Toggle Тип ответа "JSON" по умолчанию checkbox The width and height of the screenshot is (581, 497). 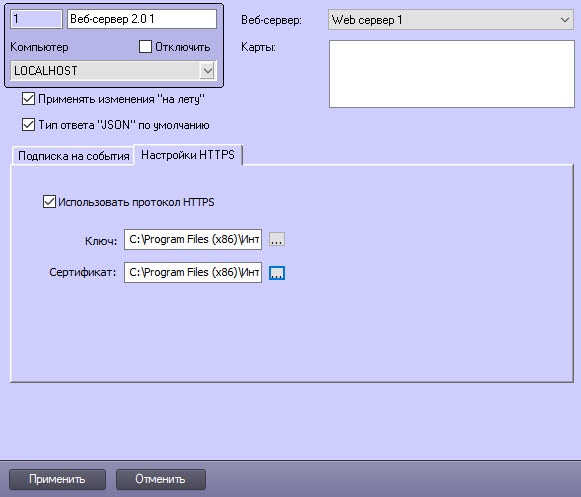pyautogui.click(x=28, y=125)
